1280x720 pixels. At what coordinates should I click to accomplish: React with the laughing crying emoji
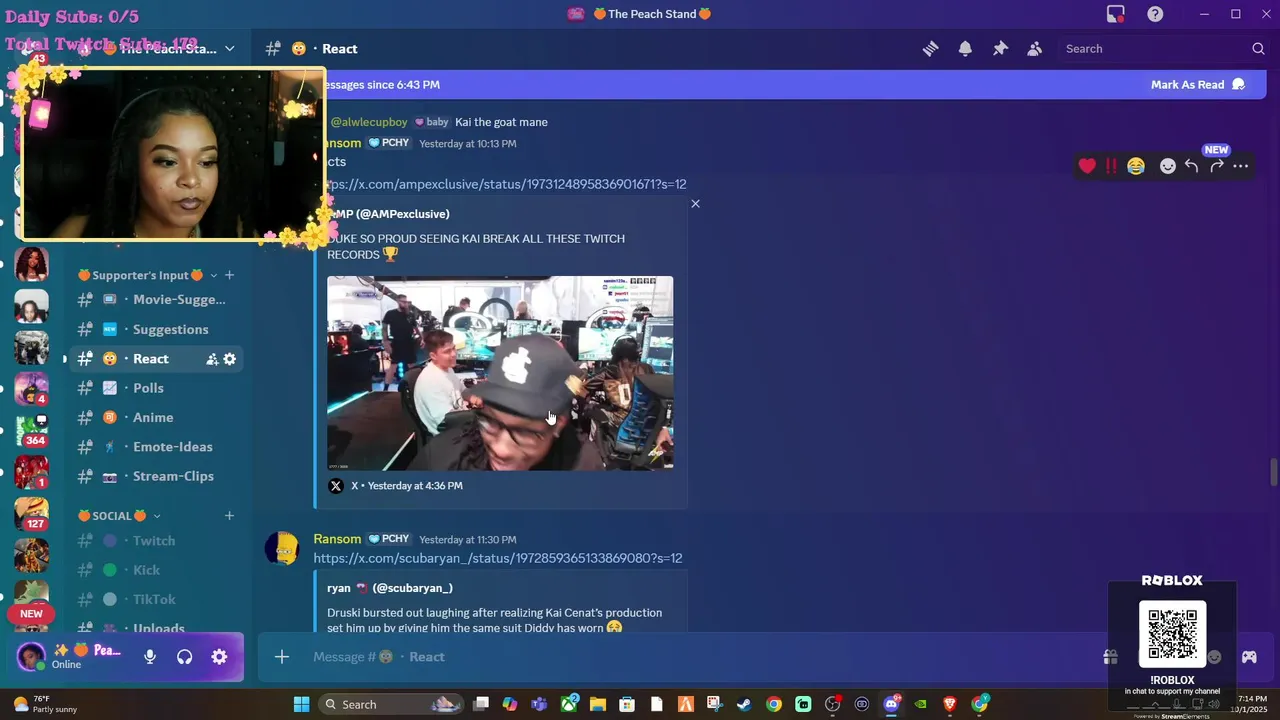(x=1136, y=166)
